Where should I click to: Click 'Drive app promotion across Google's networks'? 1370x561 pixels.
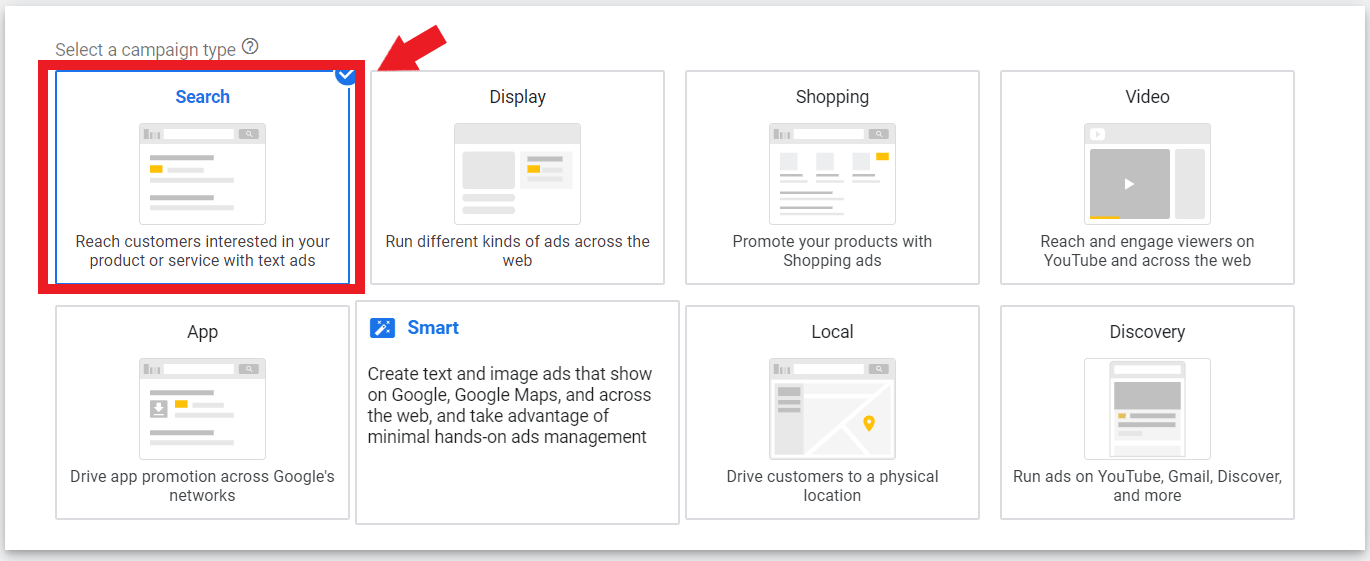point(202,486)
